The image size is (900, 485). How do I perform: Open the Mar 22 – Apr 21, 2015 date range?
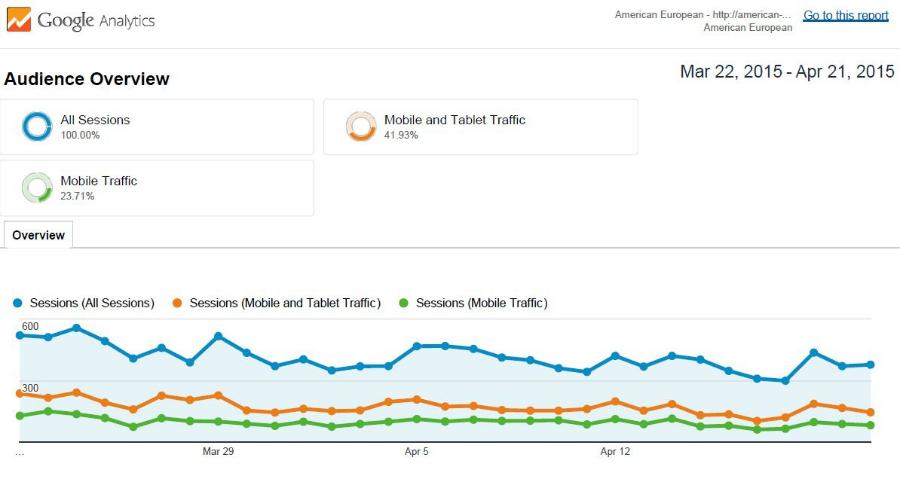pyautogui.click(x=787, y=72)
